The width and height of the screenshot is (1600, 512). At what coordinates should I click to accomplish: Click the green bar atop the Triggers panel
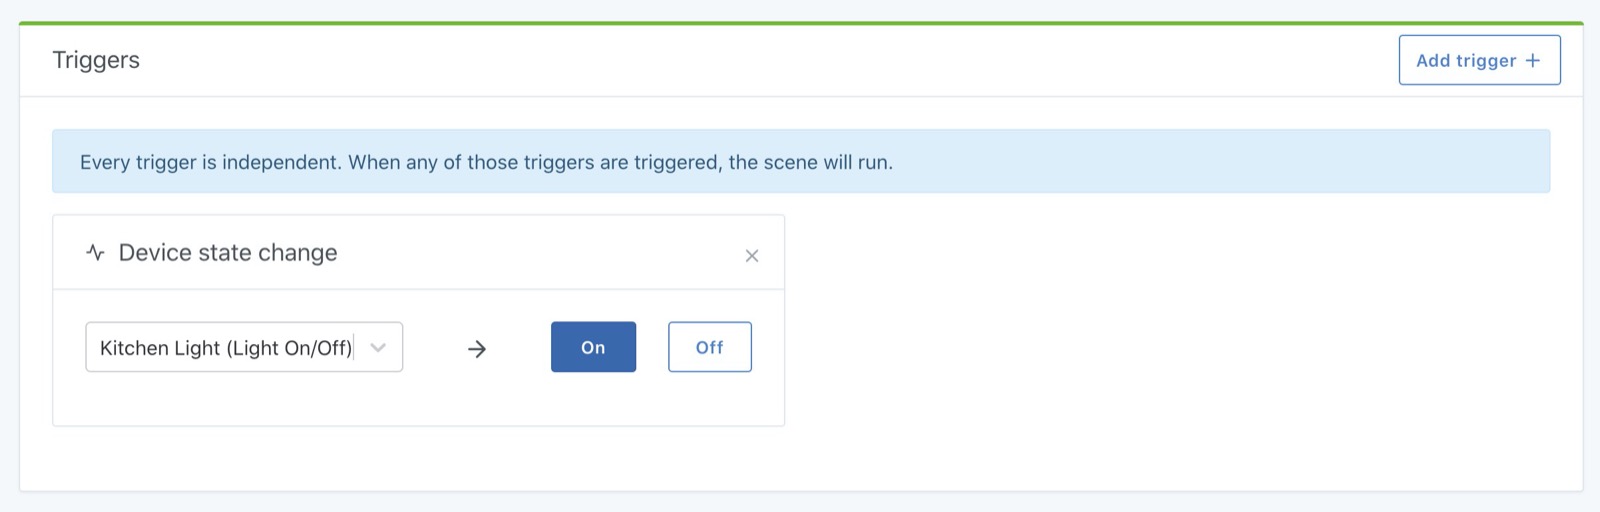800,22
